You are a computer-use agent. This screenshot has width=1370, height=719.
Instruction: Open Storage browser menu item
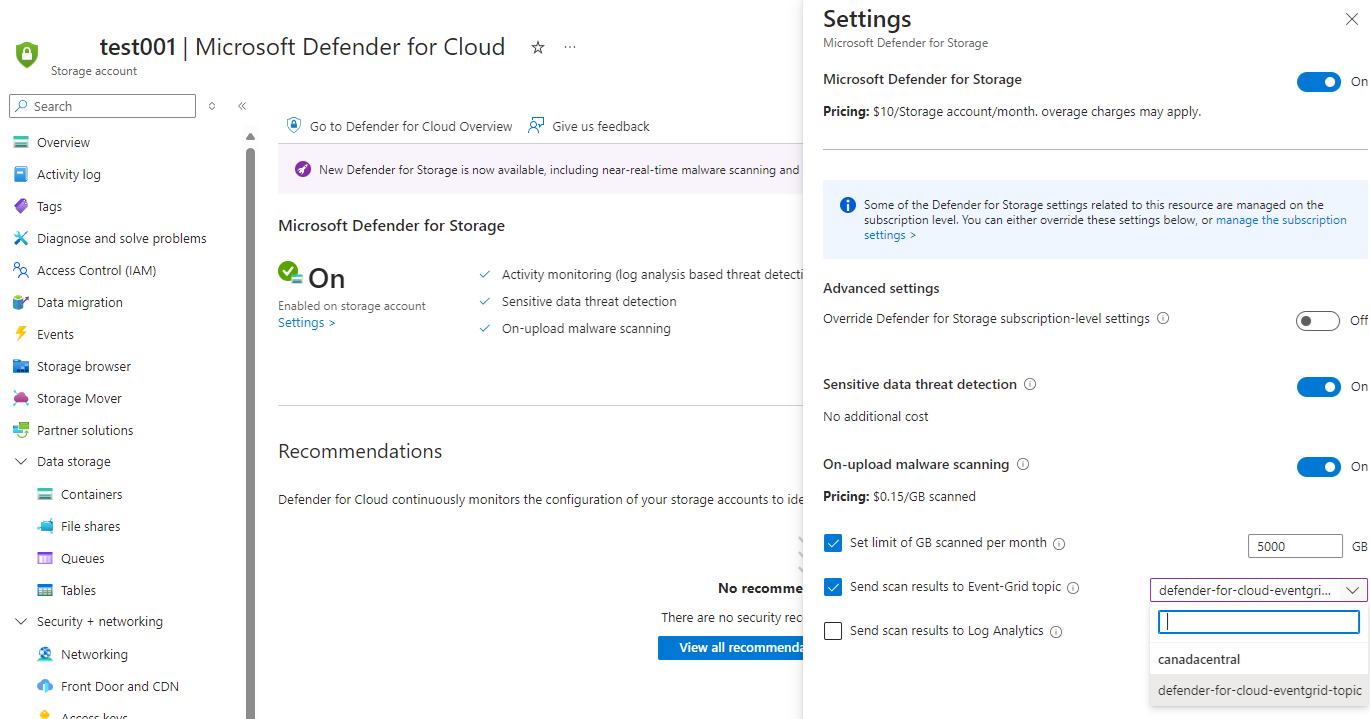point(84,366)
